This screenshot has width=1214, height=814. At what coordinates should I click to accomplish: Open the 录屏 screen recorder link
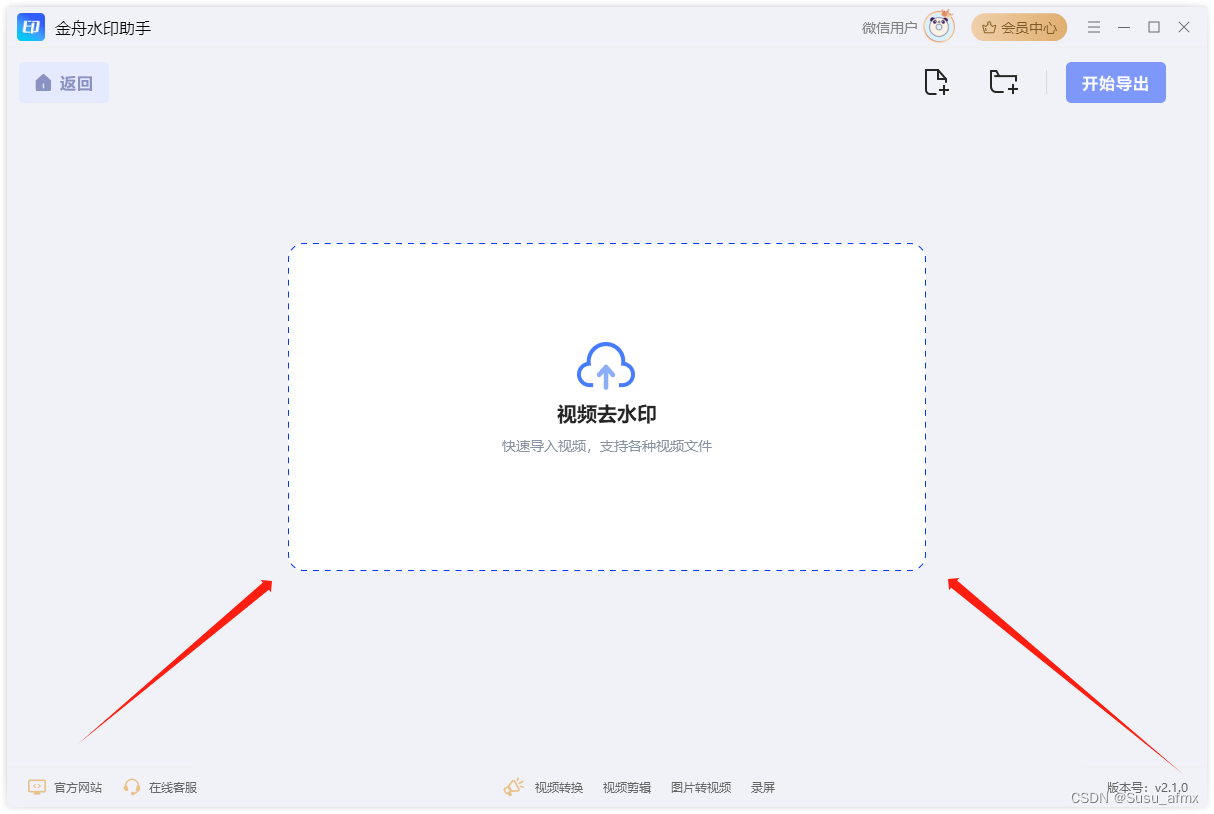point(763,788)
